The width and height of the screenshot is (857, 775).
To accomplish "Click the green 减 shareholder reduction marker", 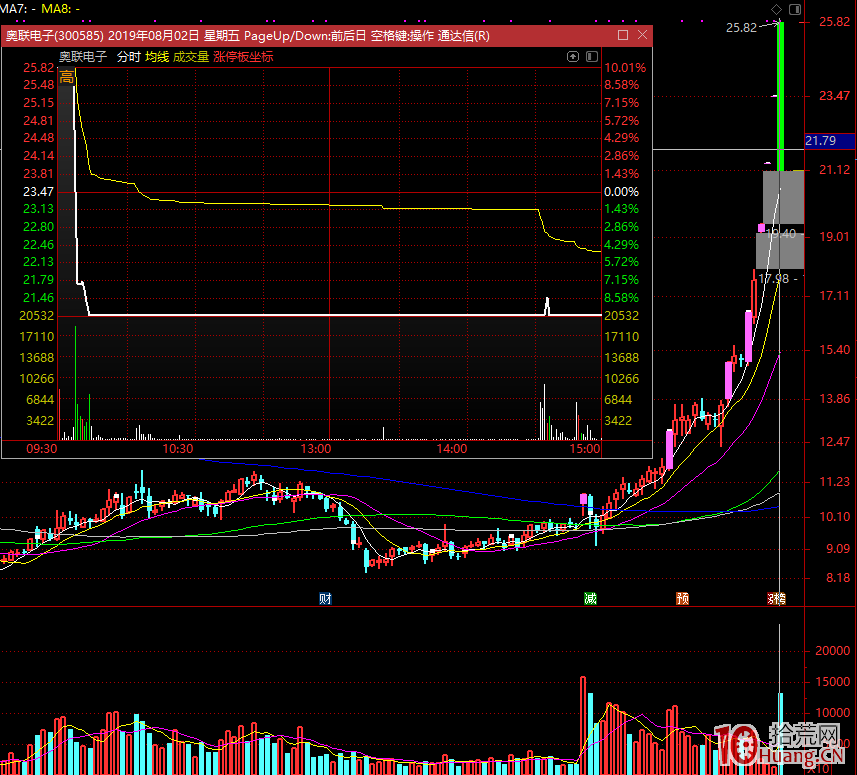I will (x=590, y=598).
